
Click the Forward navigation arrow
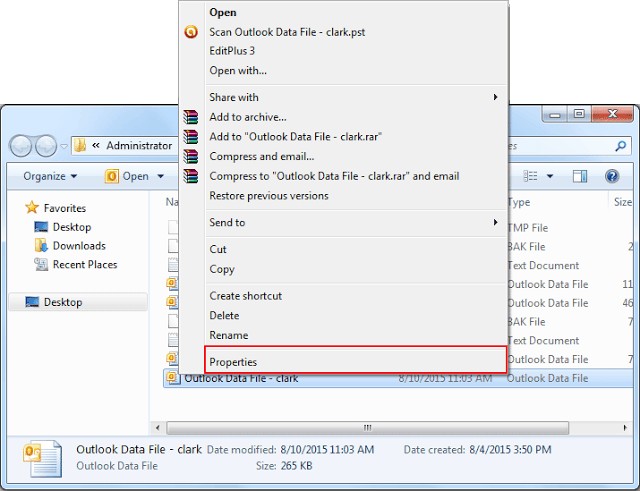(x=46, y=146)
